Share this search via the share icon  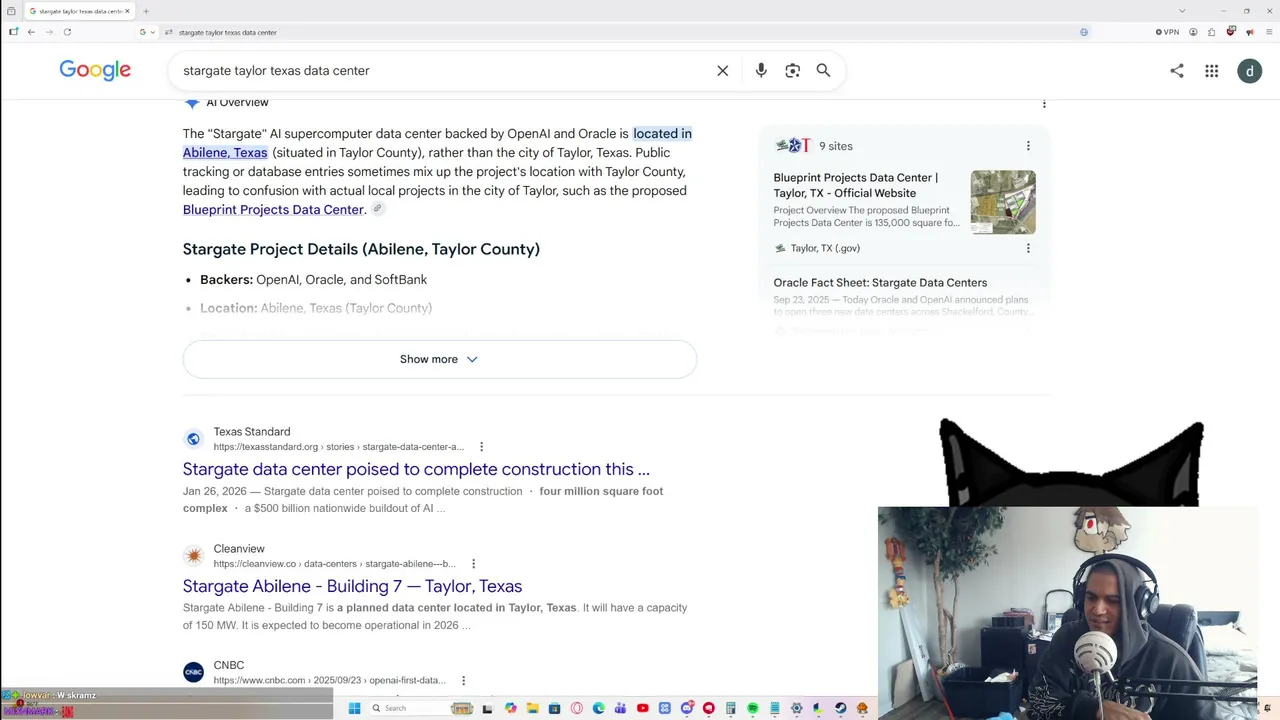point(1177,71)
